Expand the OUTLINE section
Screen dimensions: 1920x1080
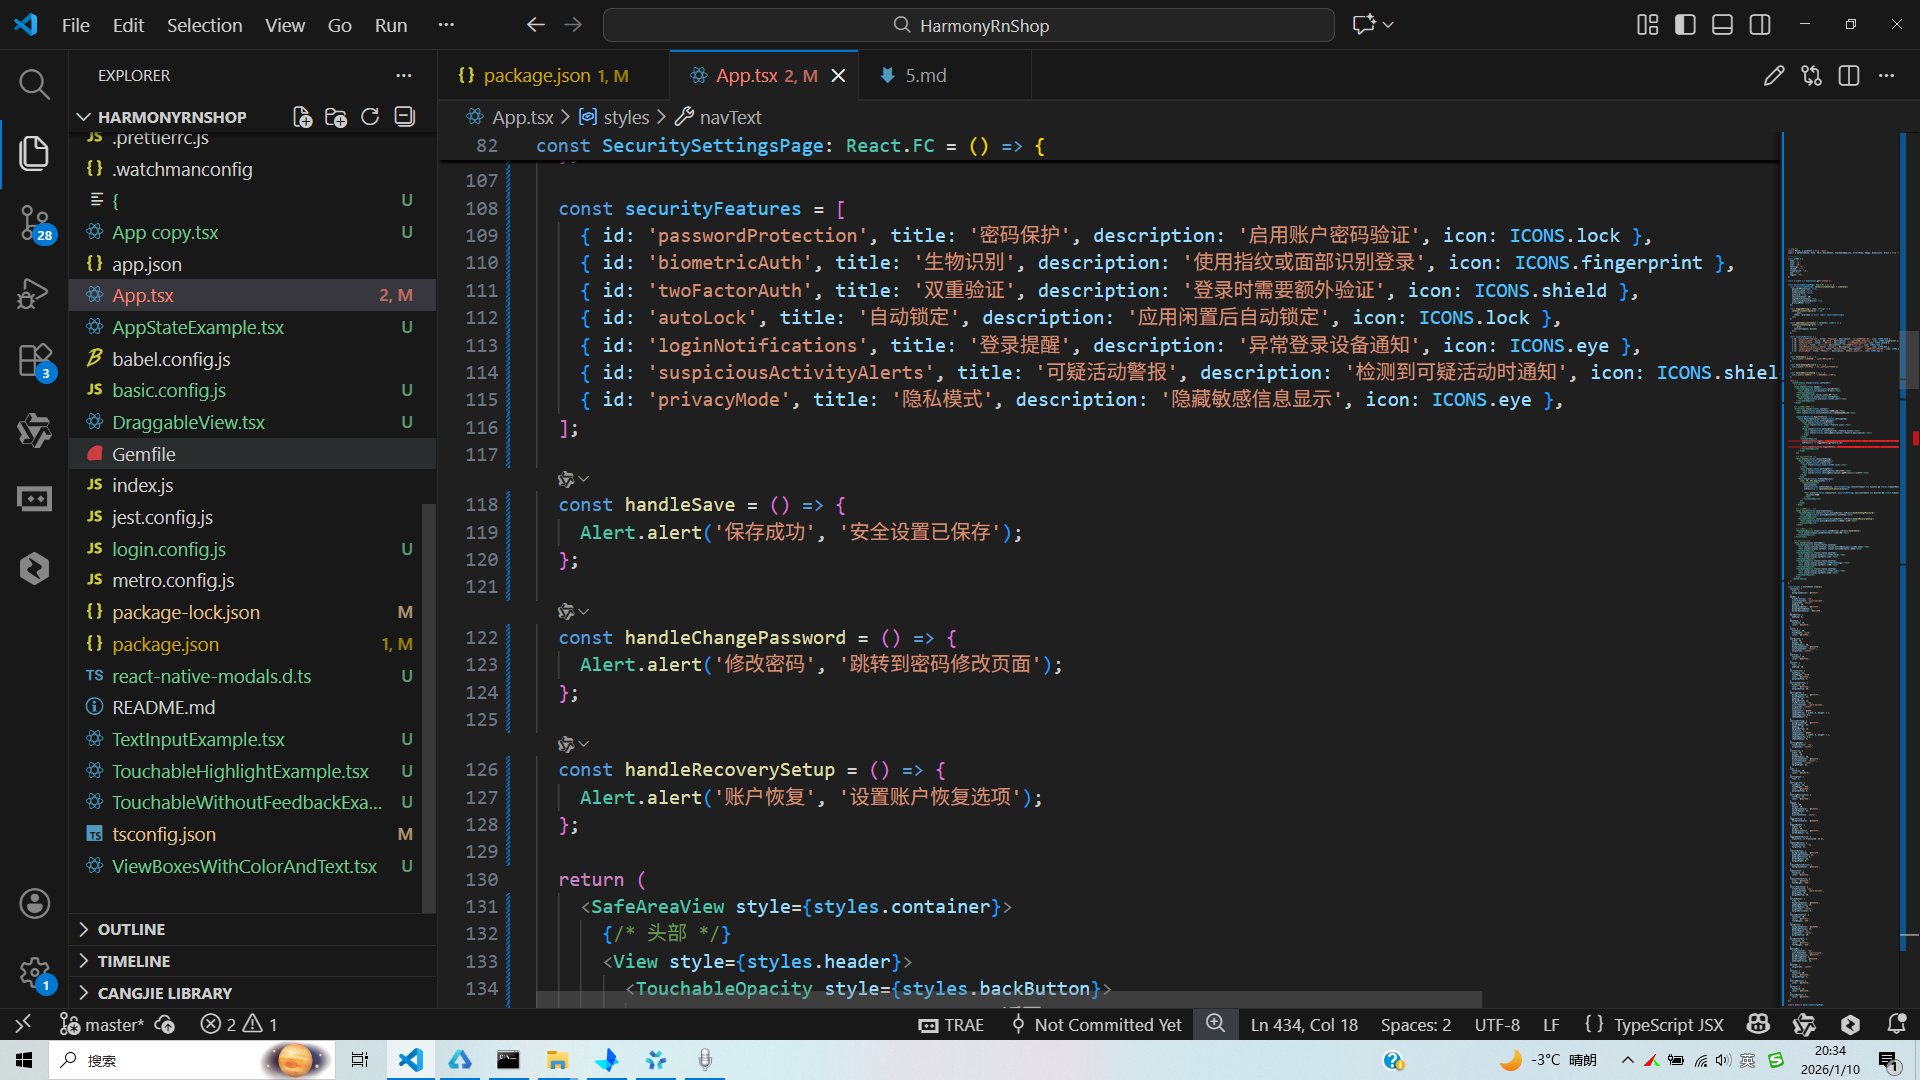tap(131, 929)
